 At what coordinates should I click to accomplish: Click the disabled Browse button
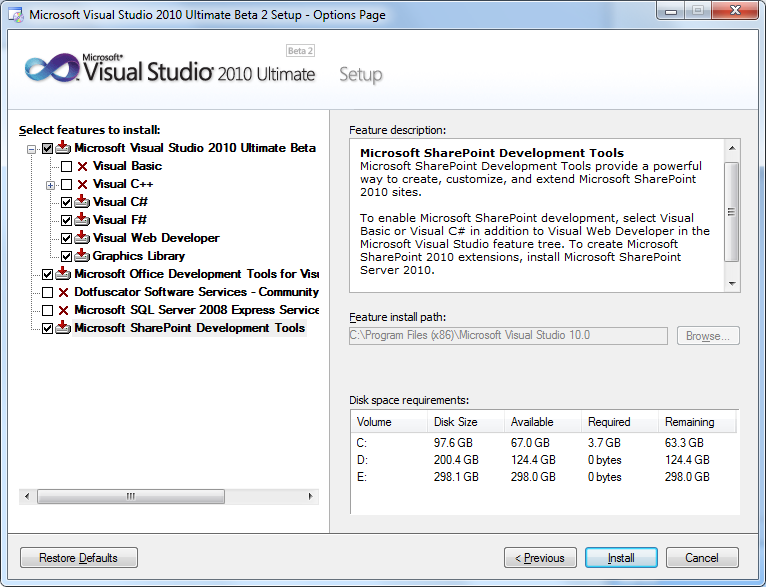point(708,336)
